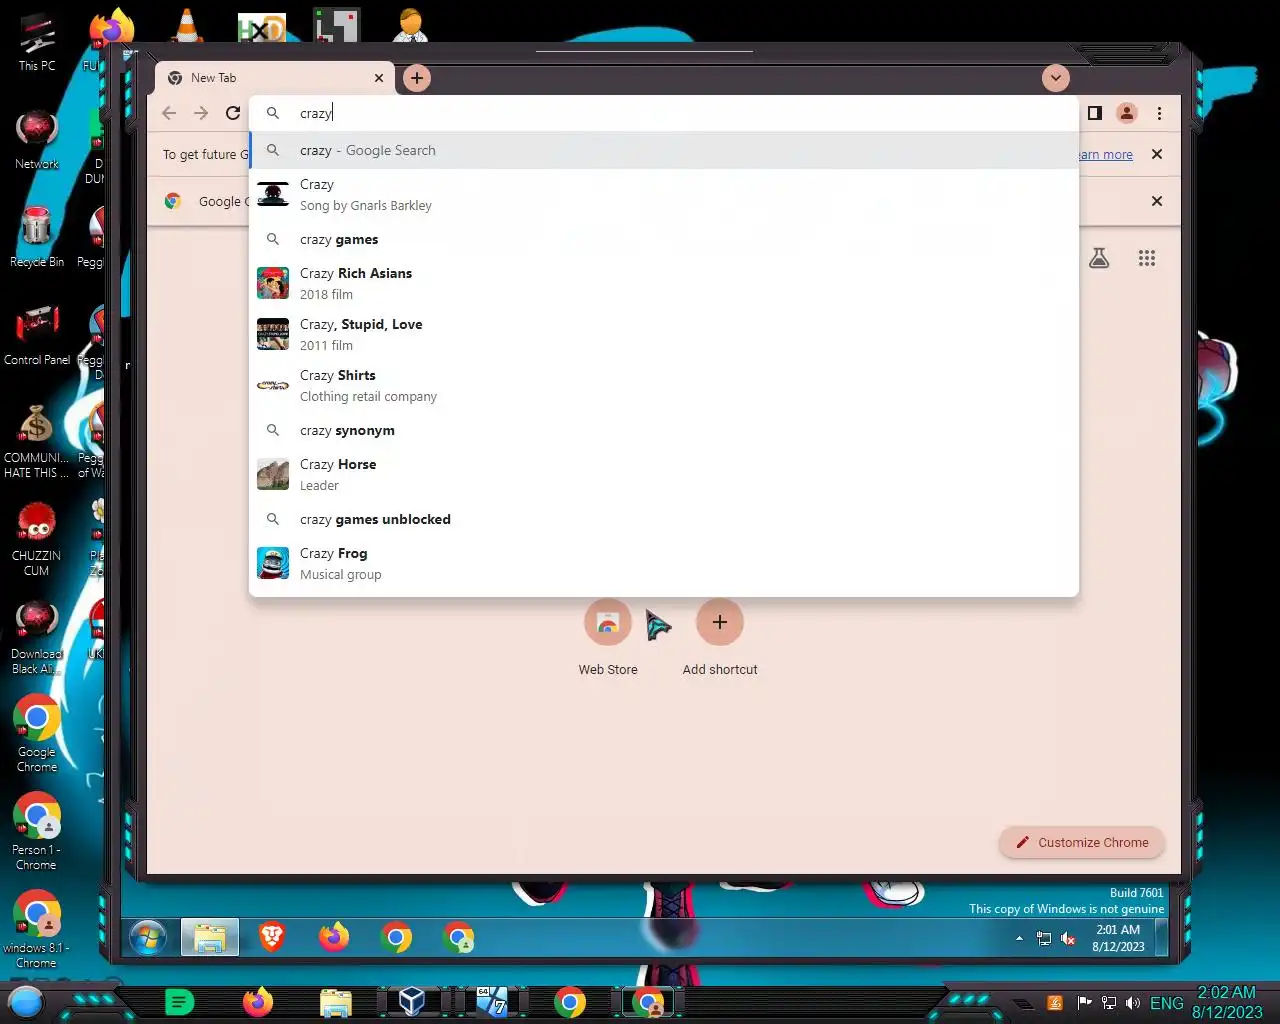Choose the crazy games unblocked suggestion
The width and height of the screenshot is (1280, 1024).
[664, 519]
